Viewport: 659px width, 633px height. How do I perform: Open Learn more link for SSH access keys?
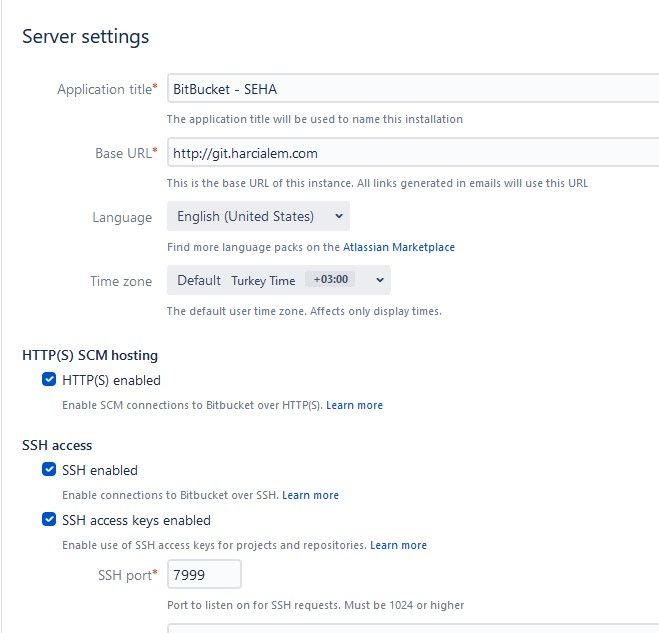[398, 545]
